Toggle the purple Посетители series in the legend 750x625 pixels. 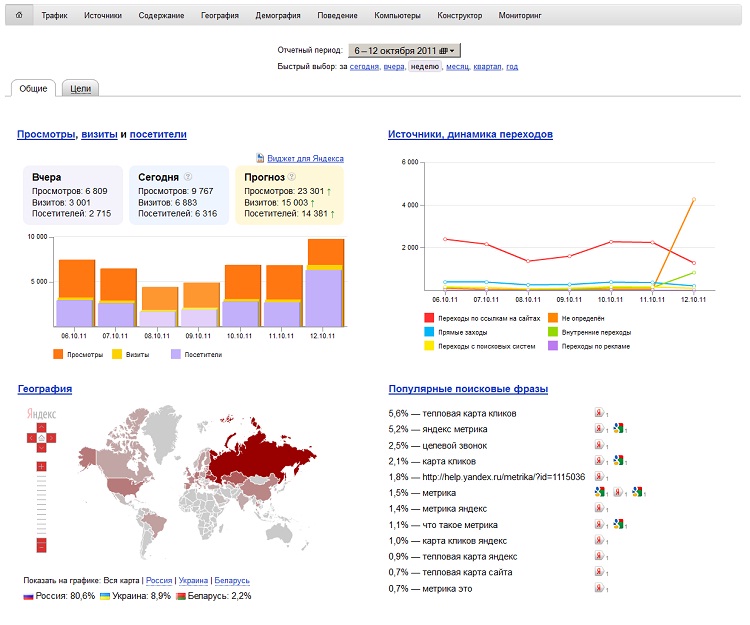pos(176,354)
